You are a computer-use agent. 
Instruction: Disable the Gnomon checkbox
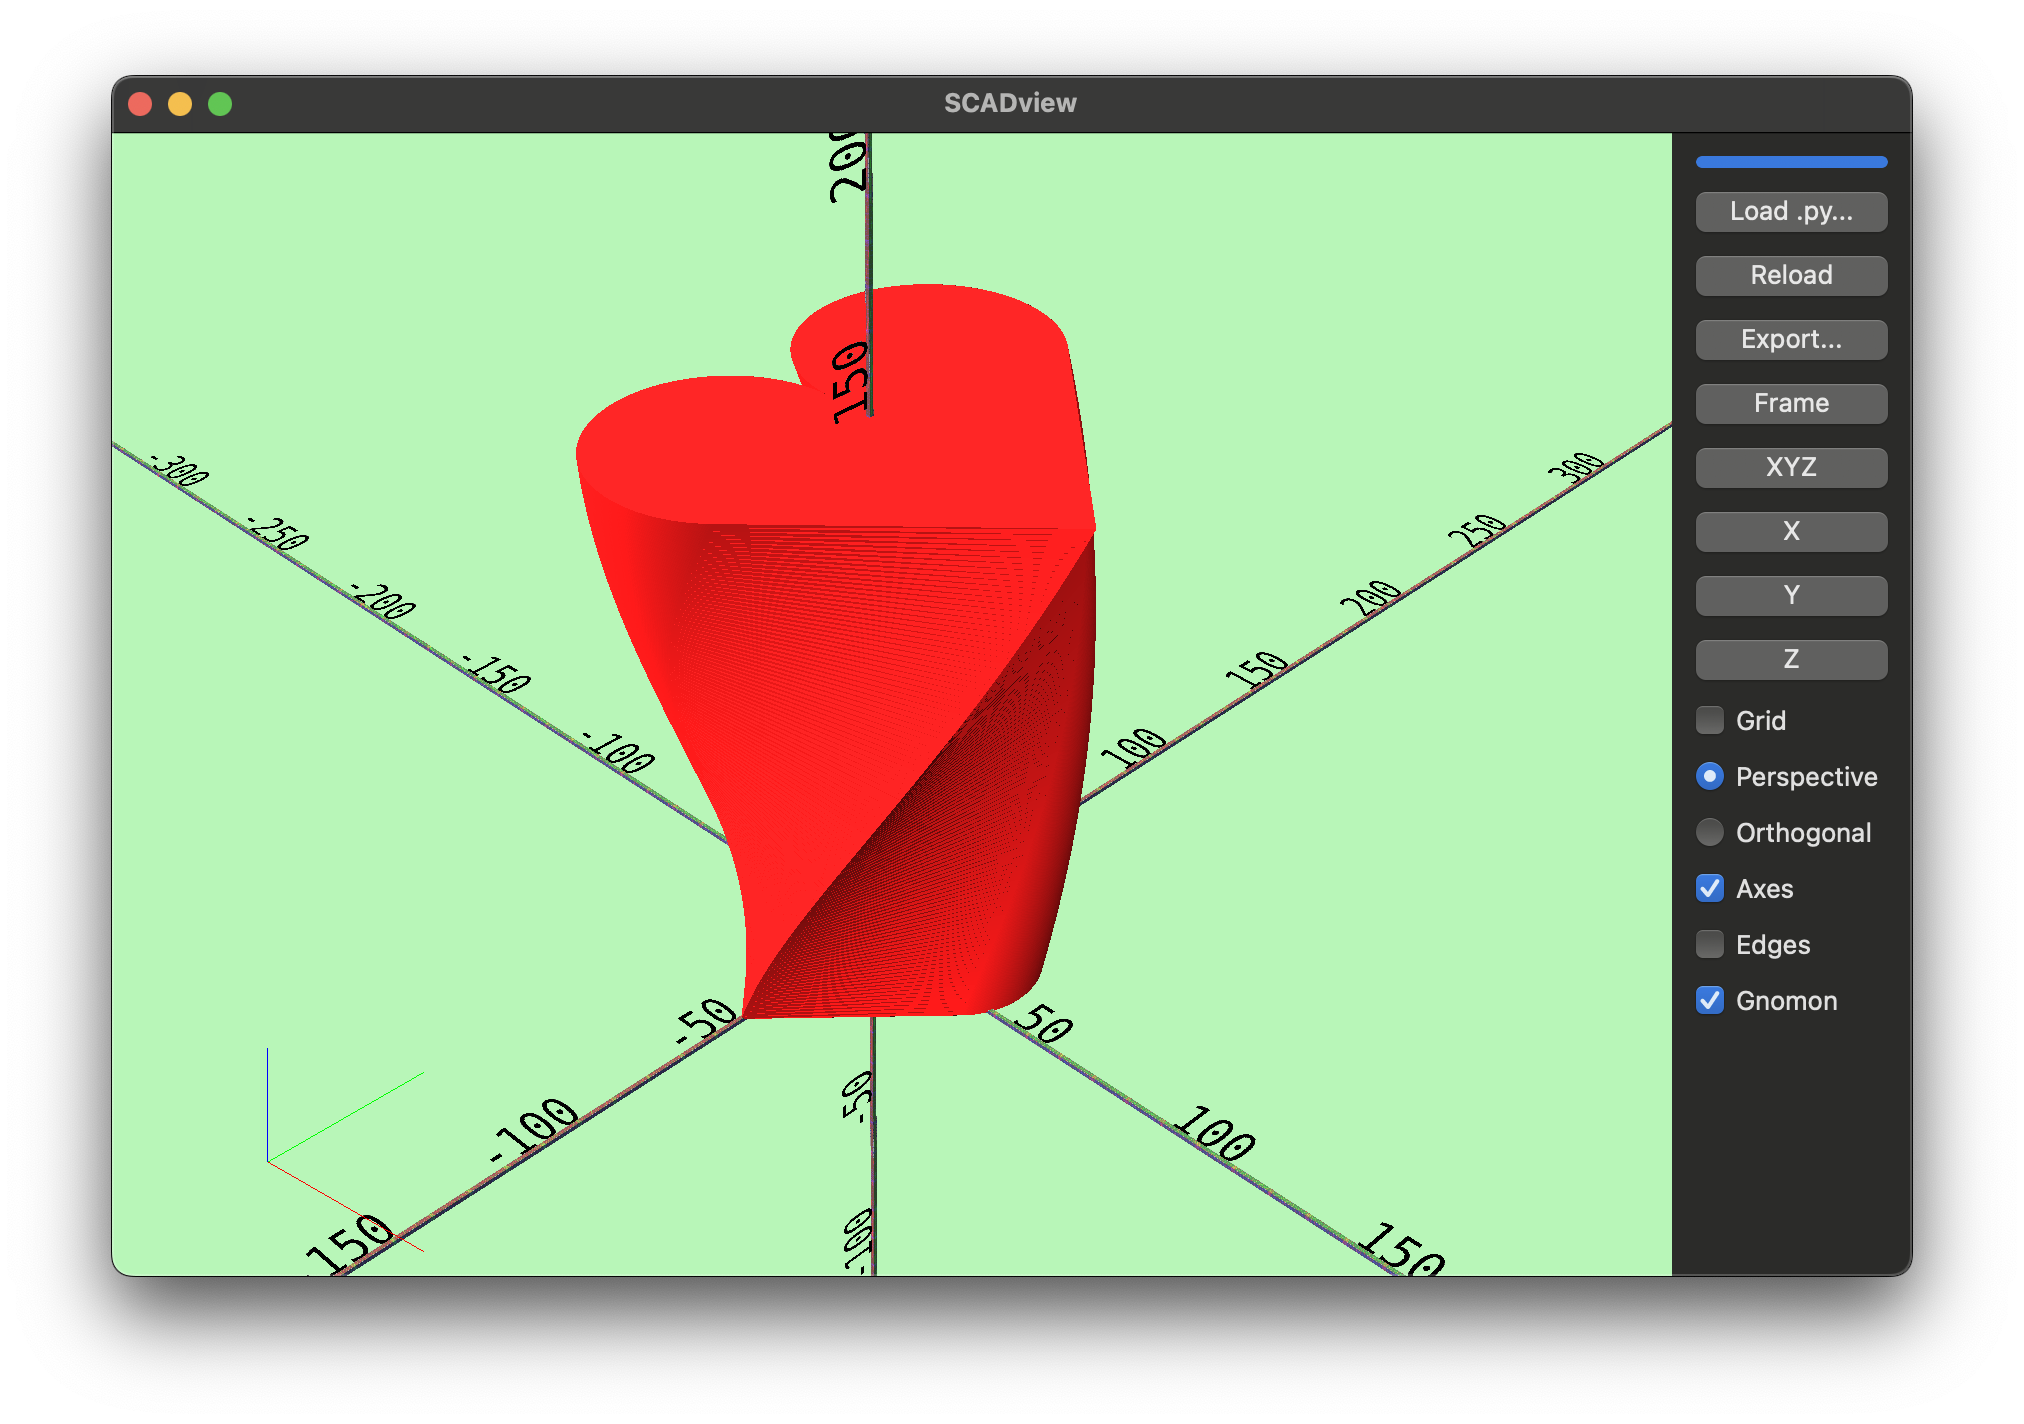(x=1710, y=1000)
